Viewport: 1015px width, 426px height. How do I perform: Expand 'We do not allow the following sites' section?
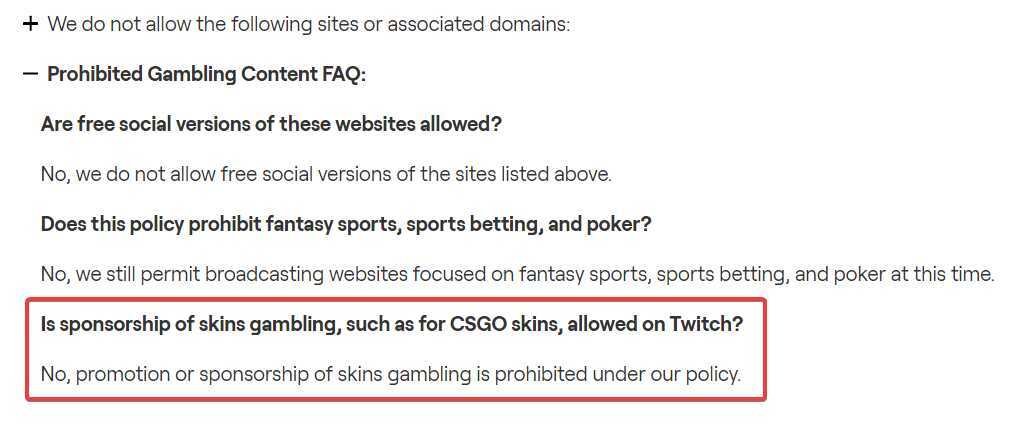309,25
